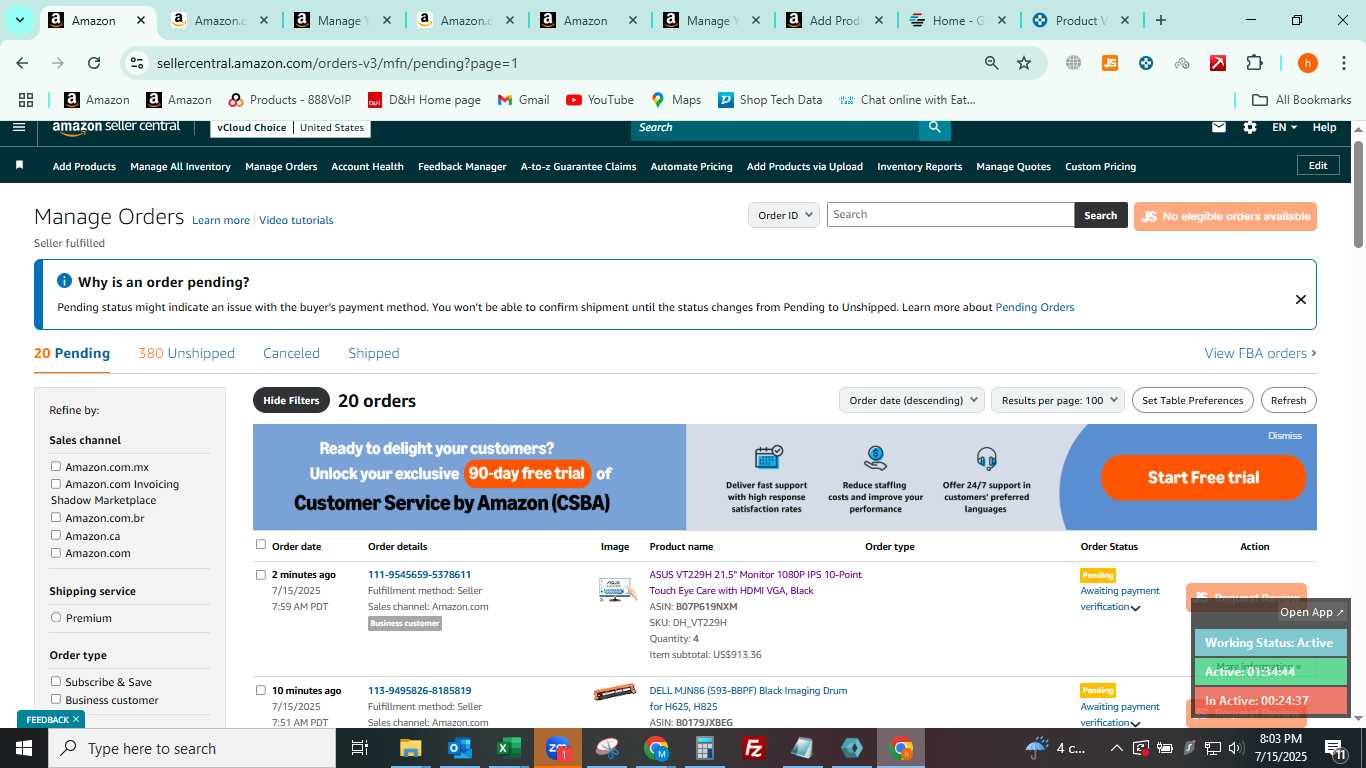Viewport: 1366px width, 768px height.
Task: Click the Windows 'Type here to search' box
Action: [191, 748]
